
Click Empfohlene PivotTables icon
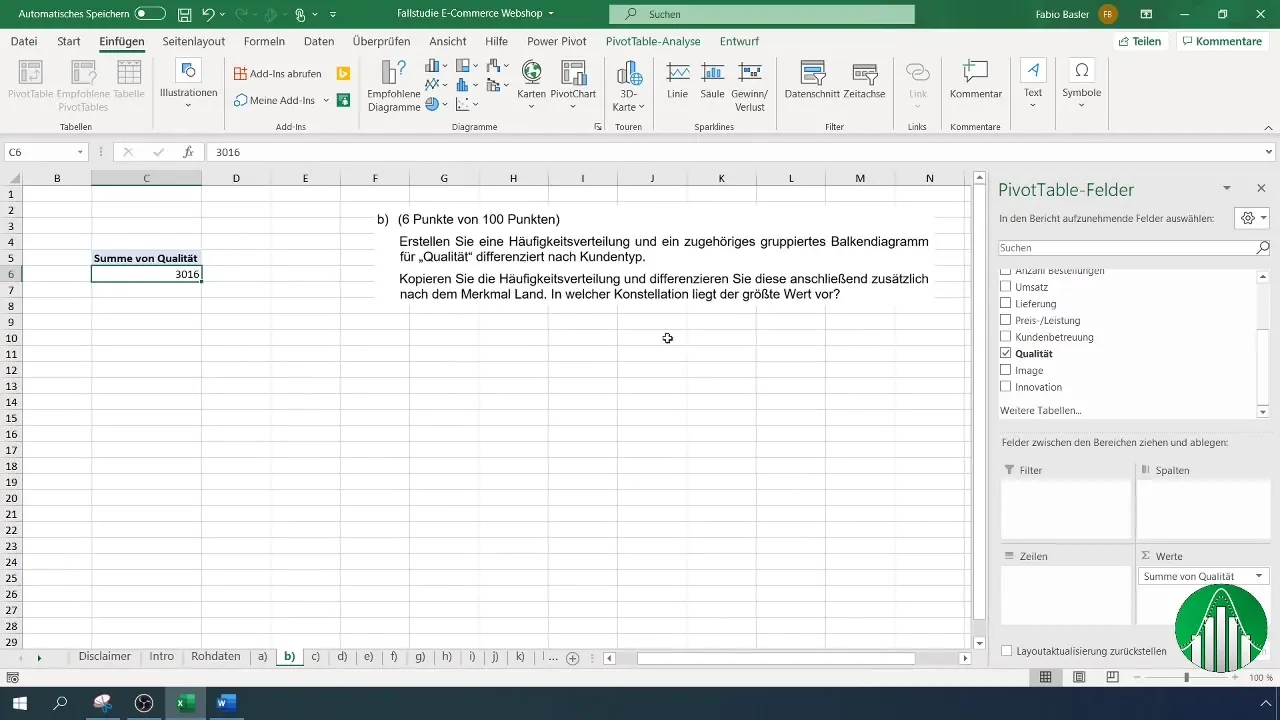(x=83, y=84)
